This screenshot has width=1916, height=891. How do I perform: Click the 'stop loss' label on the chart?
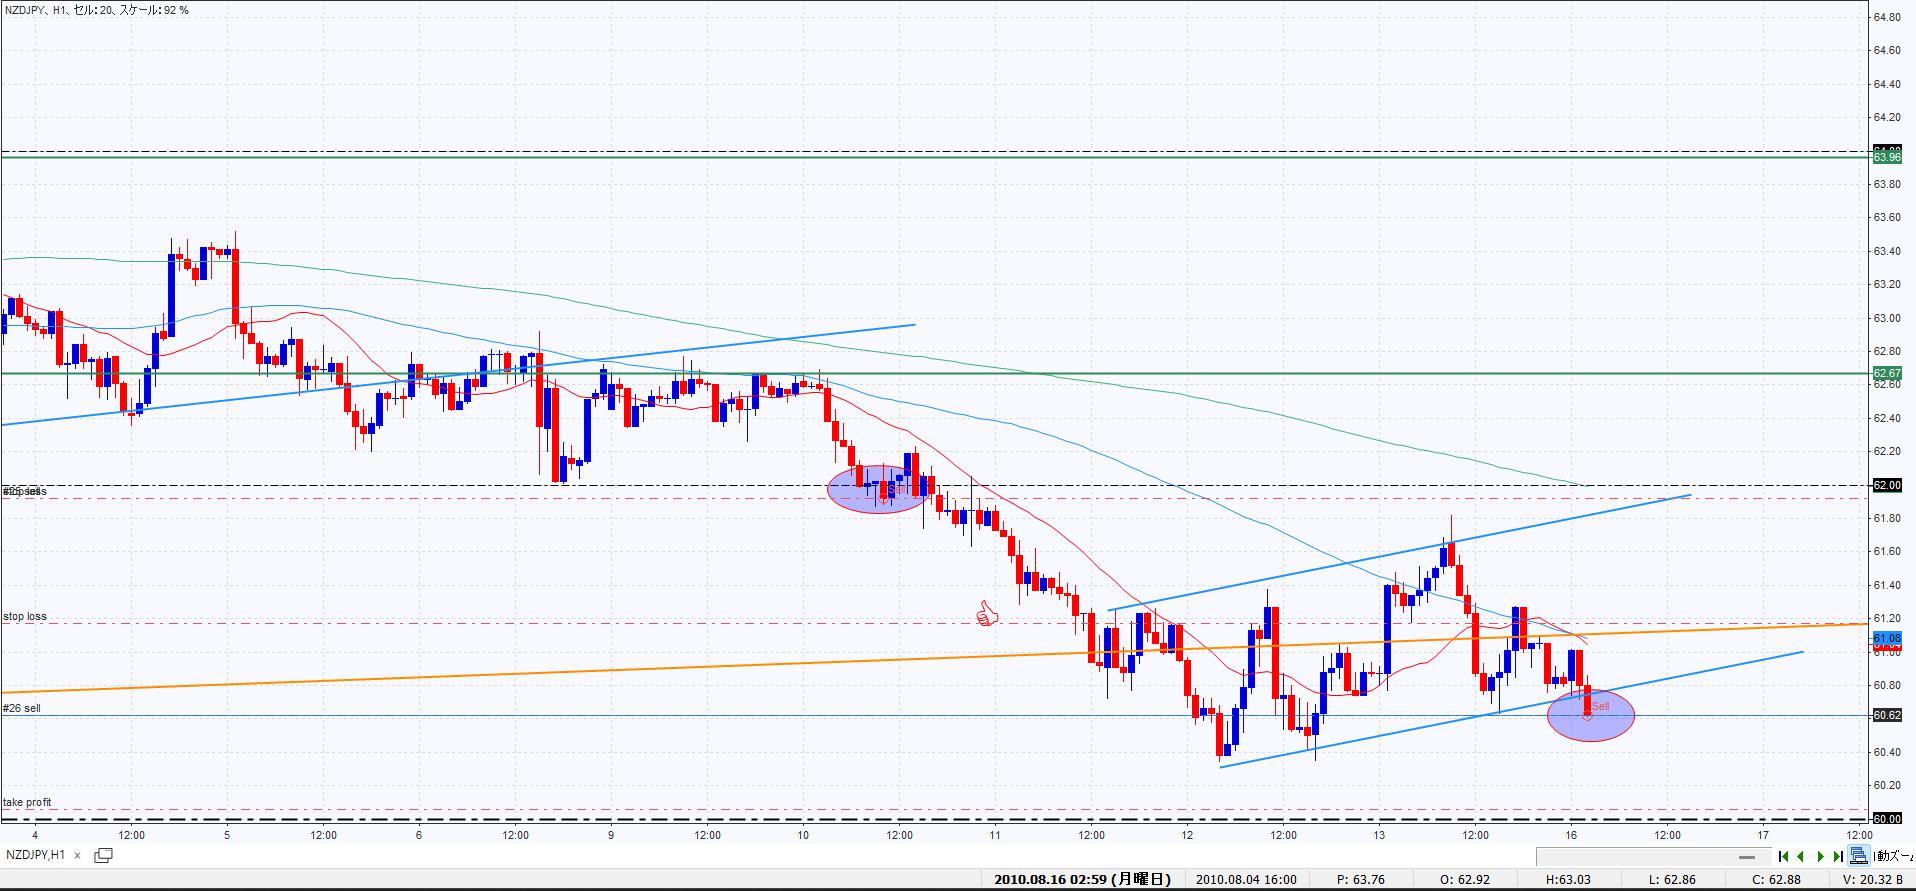tap(25, 617)
